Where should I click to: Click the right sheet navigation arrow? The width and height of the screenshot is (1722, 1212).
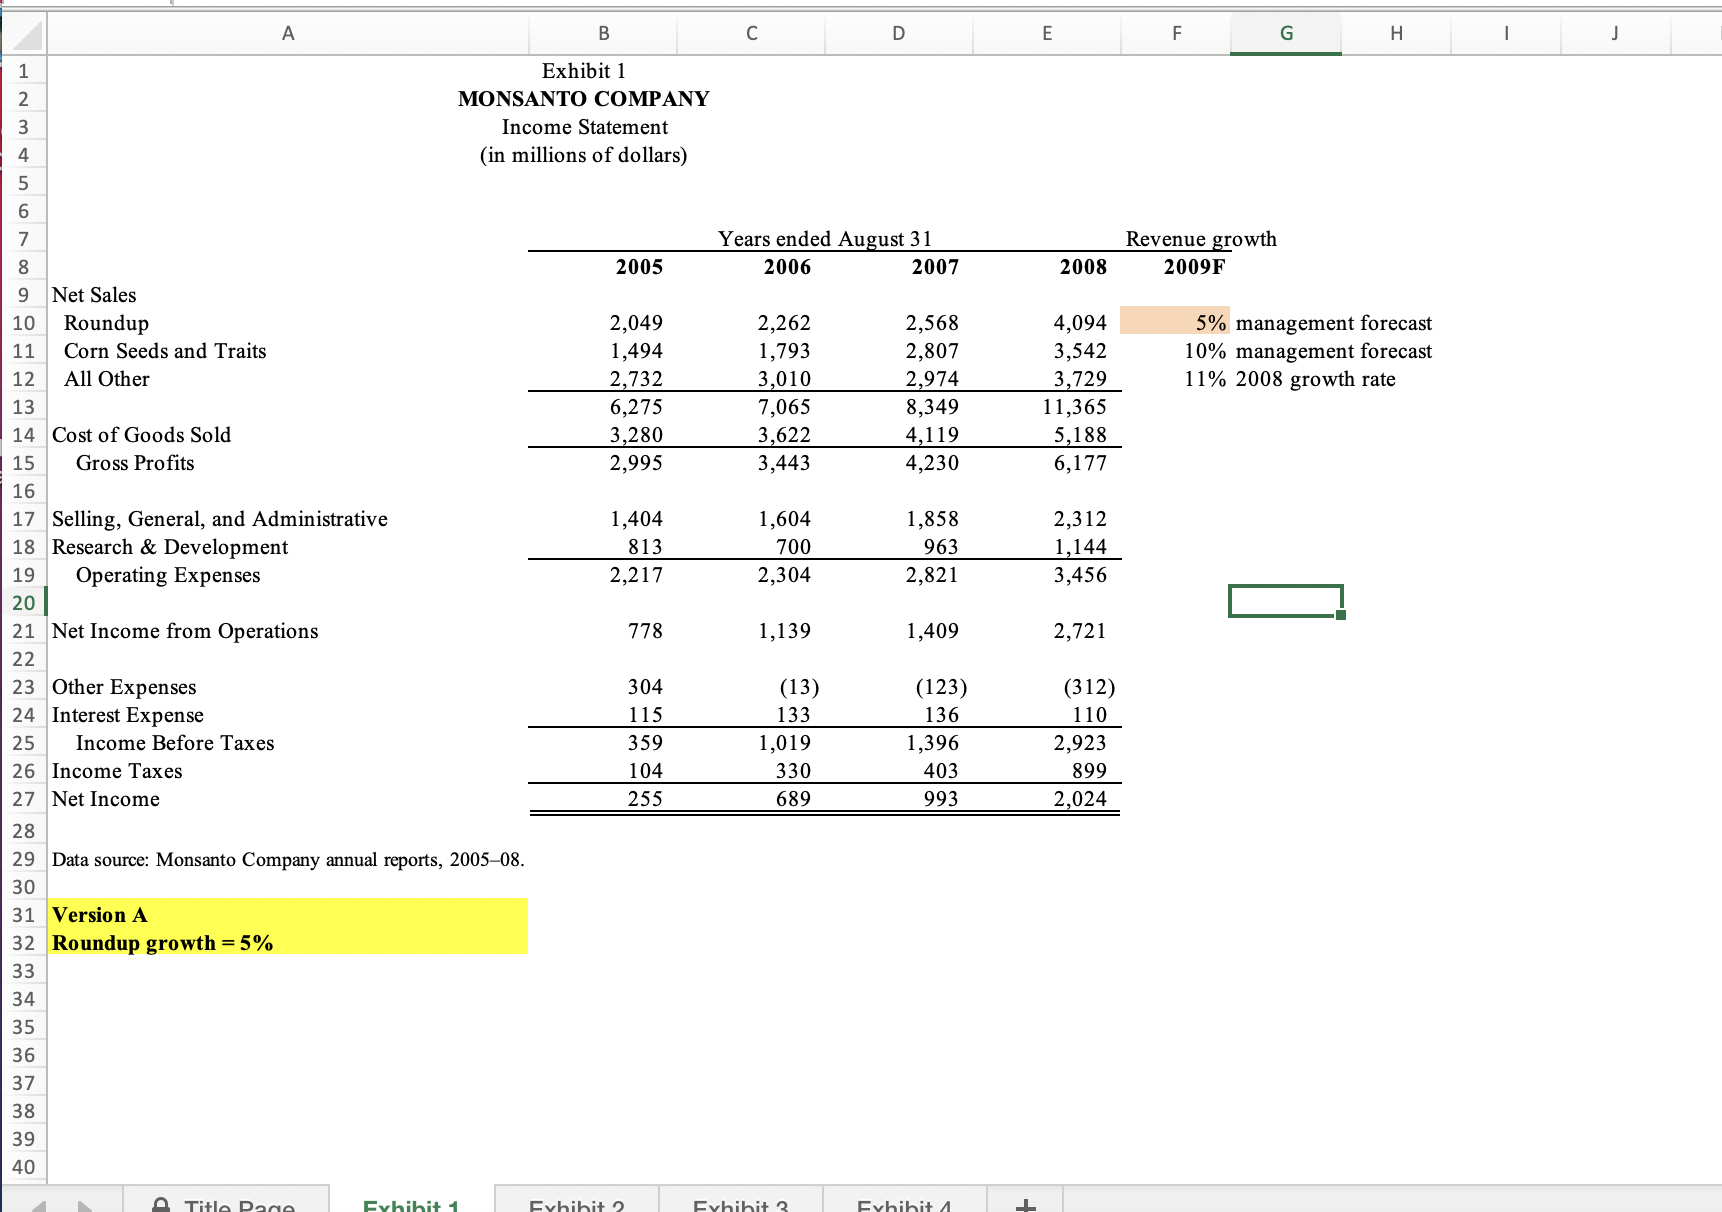(x=86, y=1205)
